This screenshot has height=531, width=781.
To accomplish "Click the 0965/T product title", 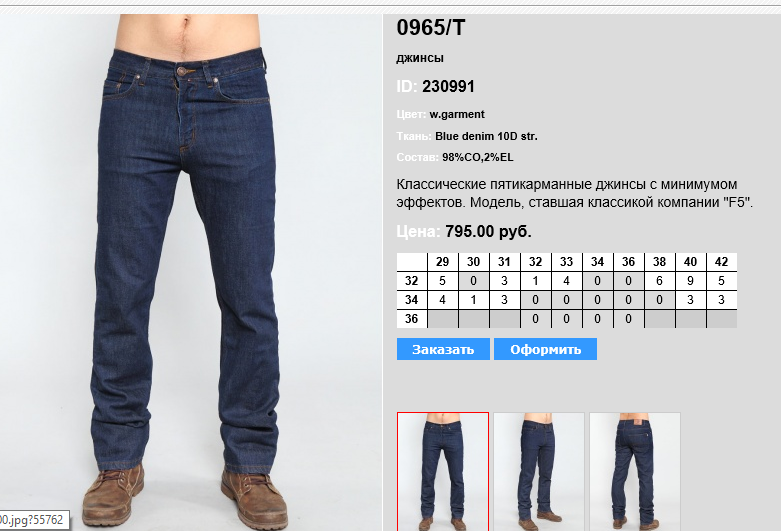I will click(x=431, y=27).
